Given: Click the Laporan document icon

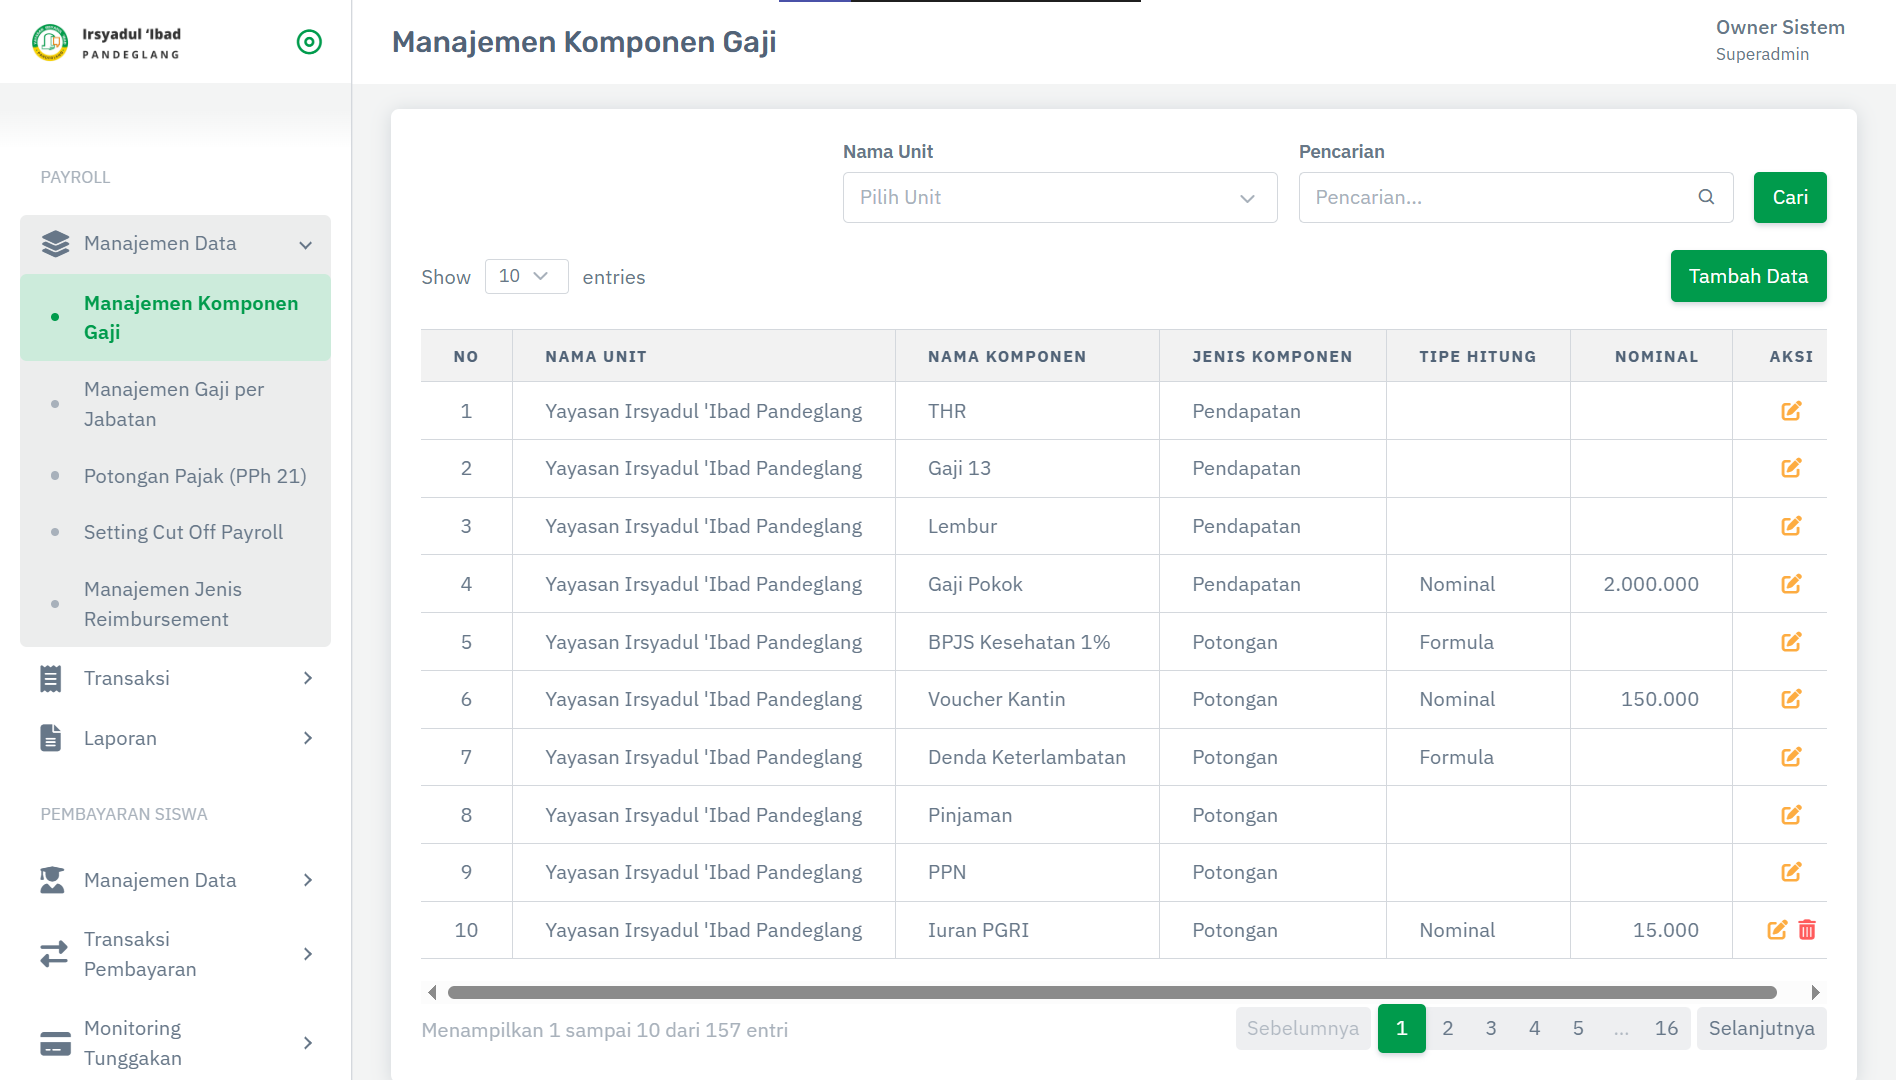Looking at the screenshot, I should [x=51, y=738].
